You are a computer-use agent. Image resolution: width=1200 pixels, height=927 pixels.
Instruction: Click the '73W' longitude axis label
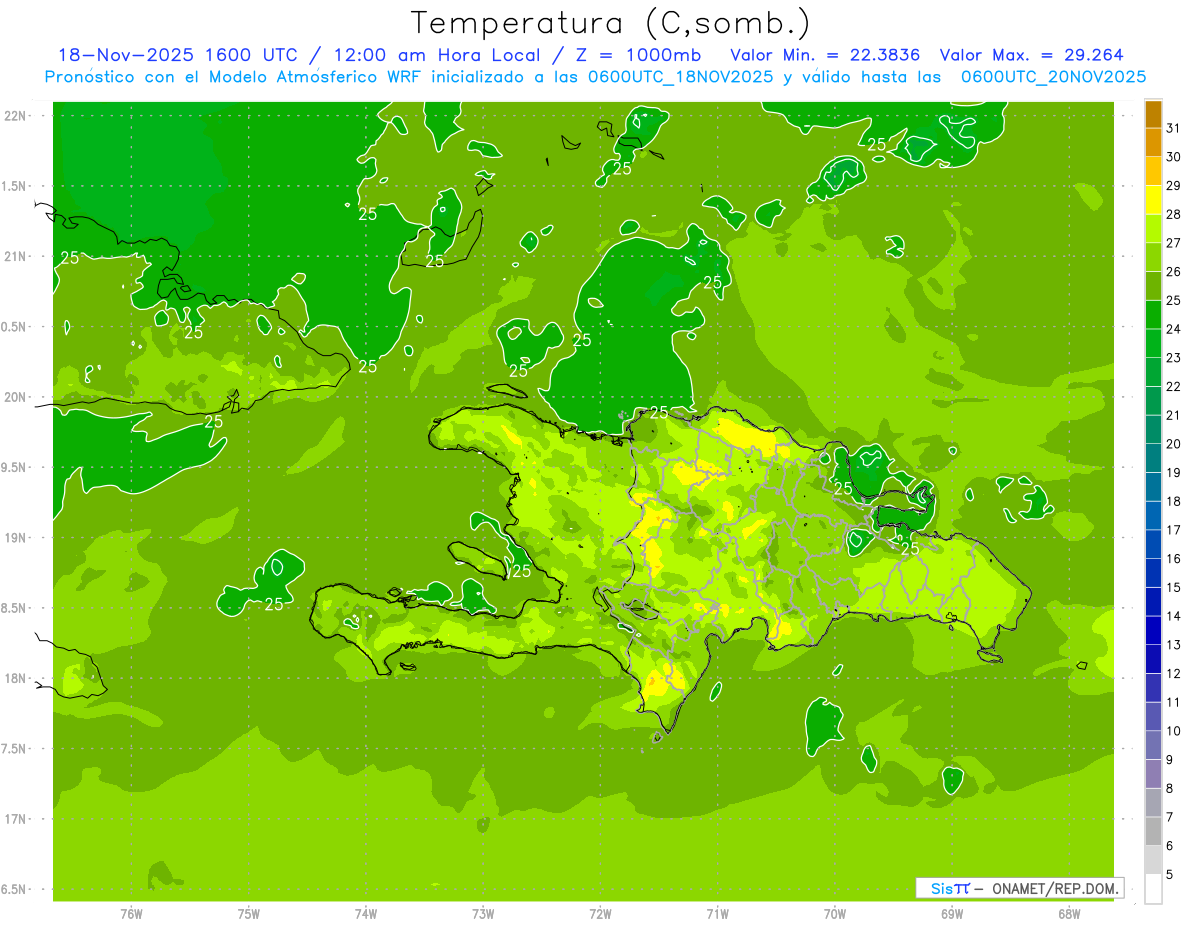pyautogui.click(x=483, y=913)
